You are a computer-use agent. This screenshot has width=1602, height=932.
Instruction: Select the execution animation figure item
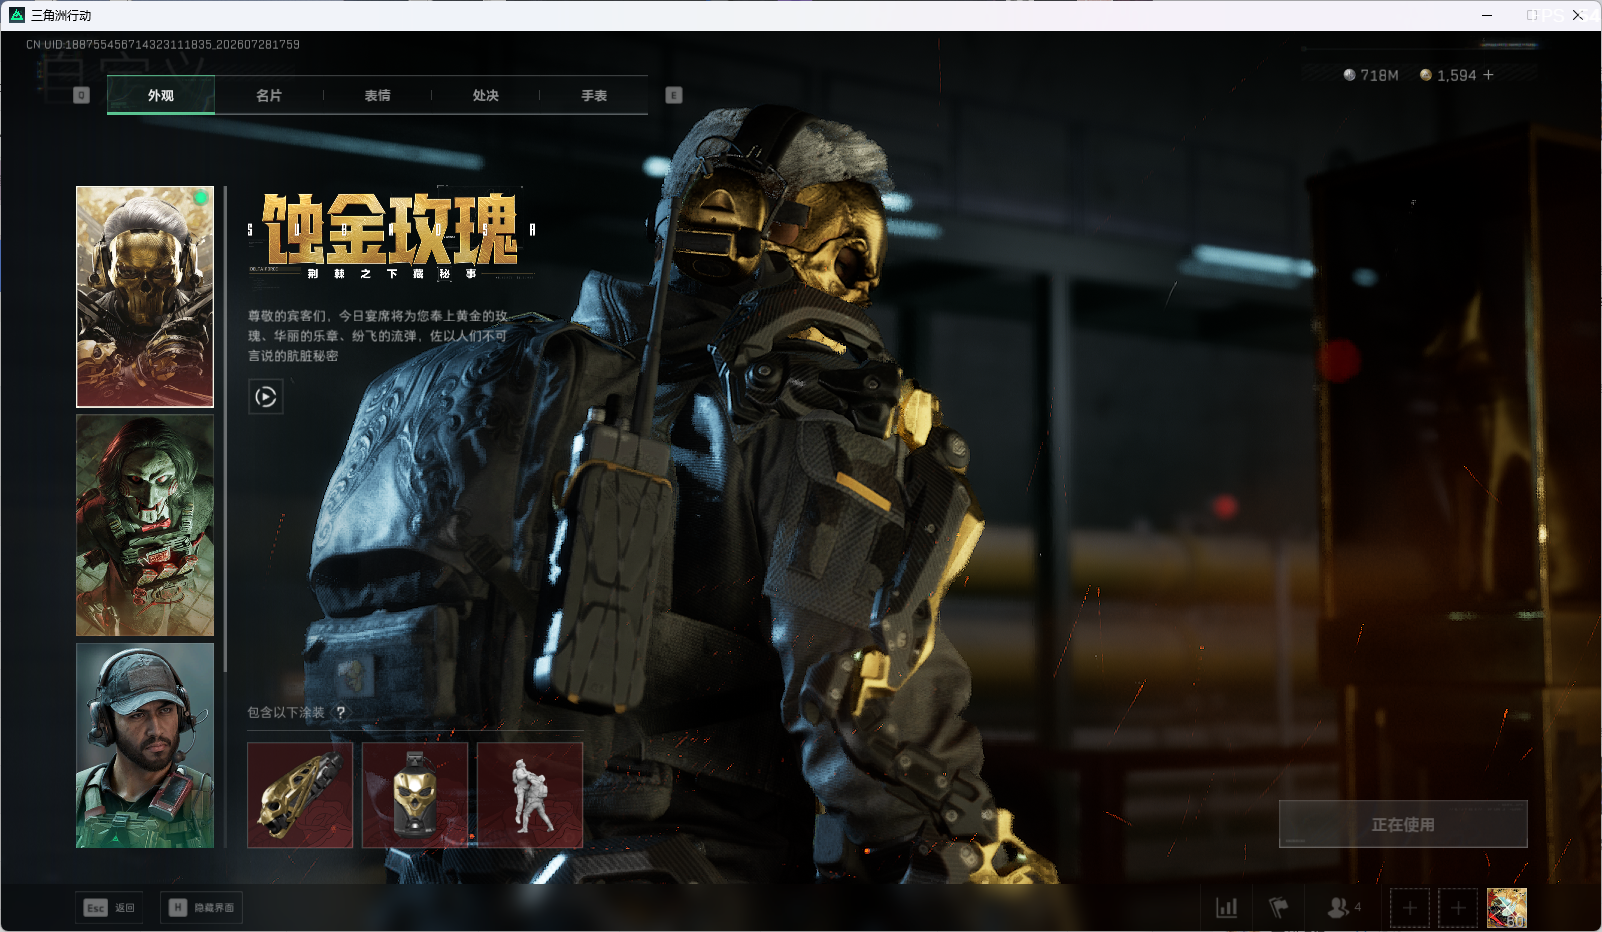pyautogui.click(x=530, y=795)
